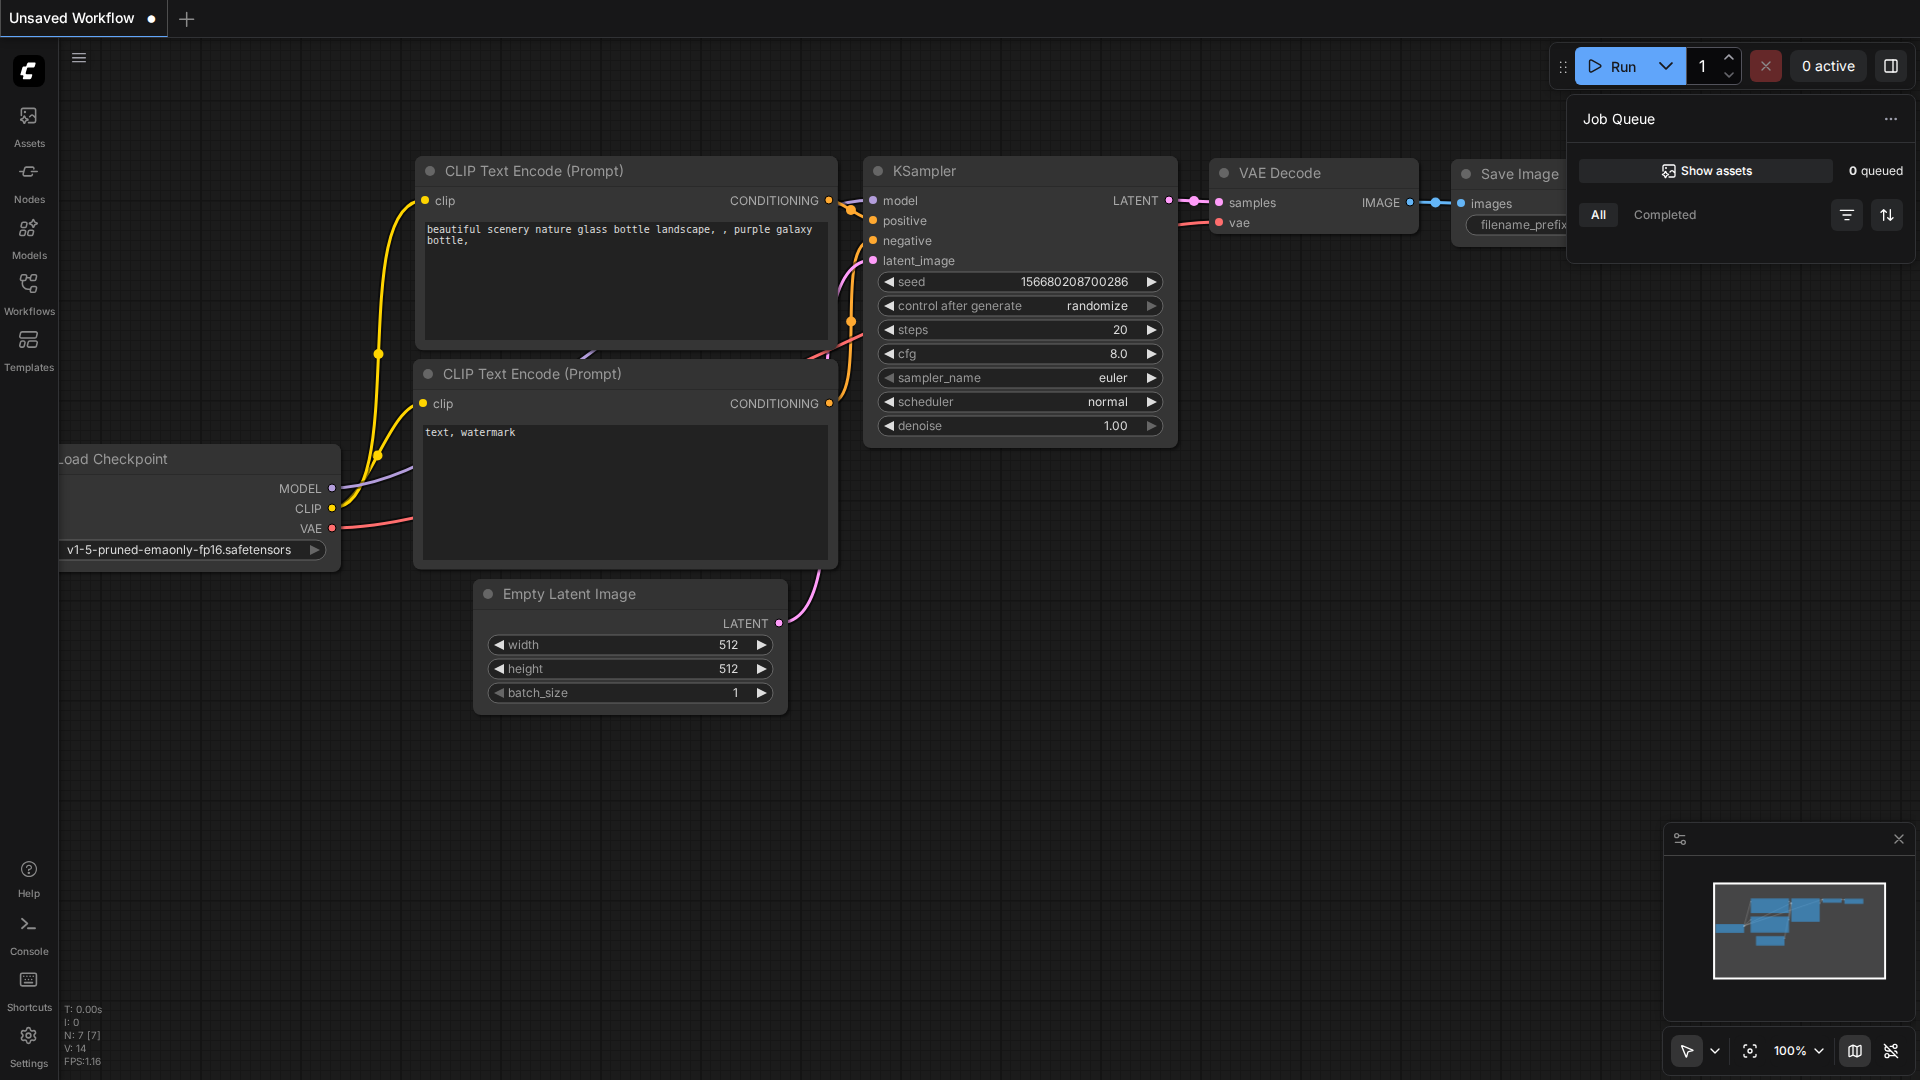The image size is (1920, 1080).
Task: Toggle the minimap button in the bottom toolbar
Action: [x=1855, y=1051]
